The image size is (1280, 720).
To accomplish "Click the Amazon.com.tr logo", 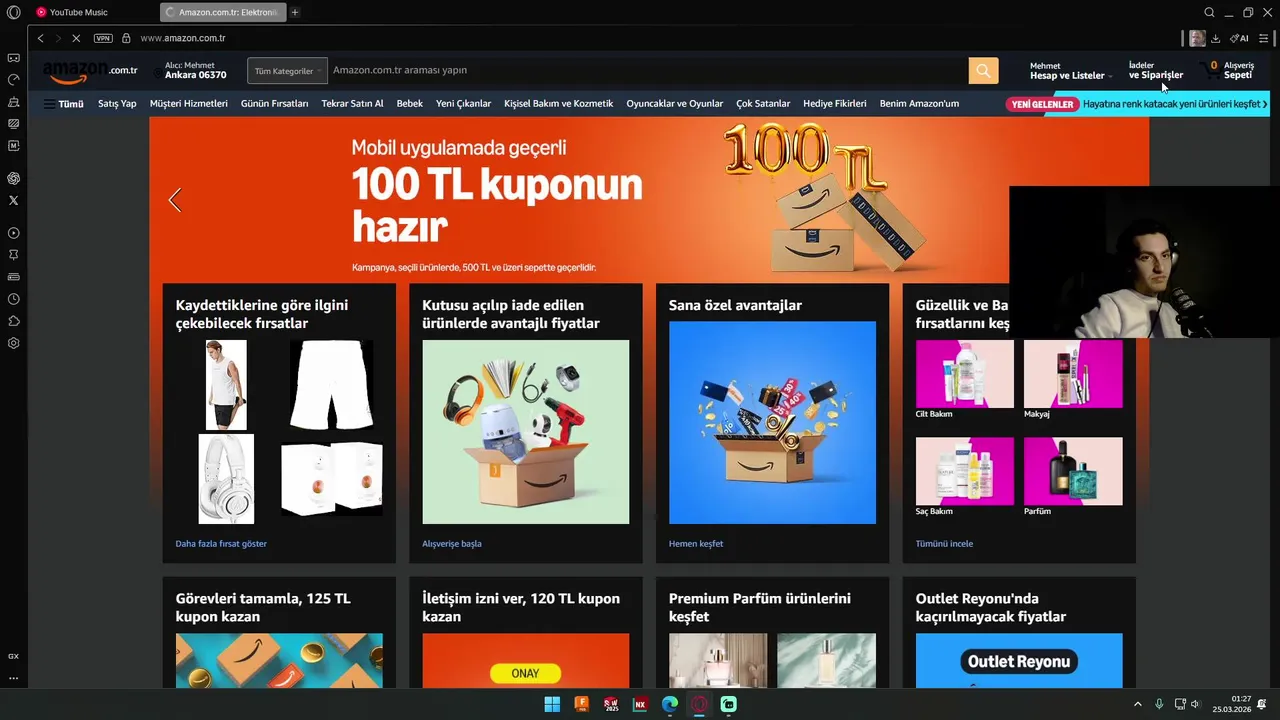I will coord(90,71).
